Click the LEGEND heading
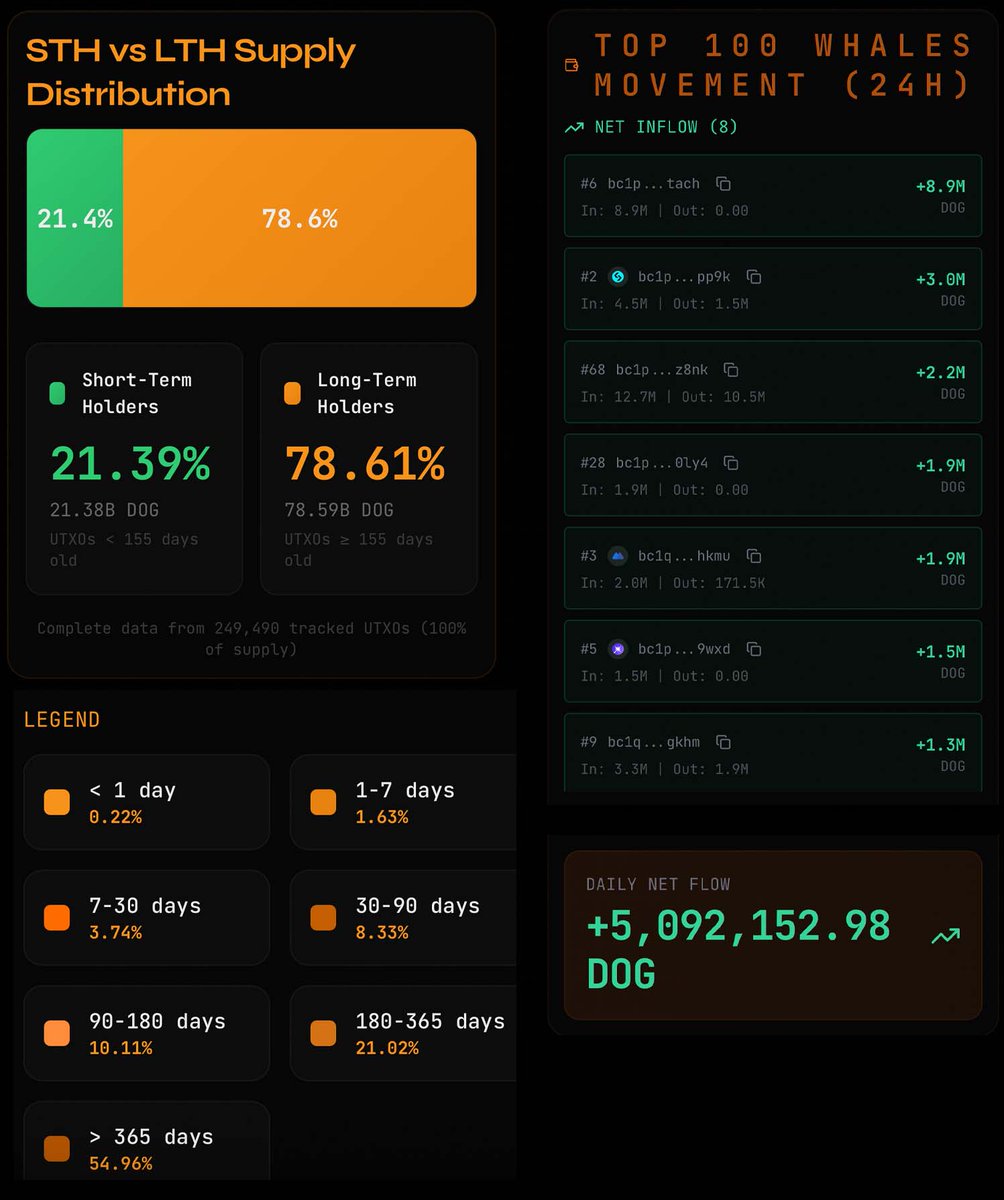 (62, 720)
